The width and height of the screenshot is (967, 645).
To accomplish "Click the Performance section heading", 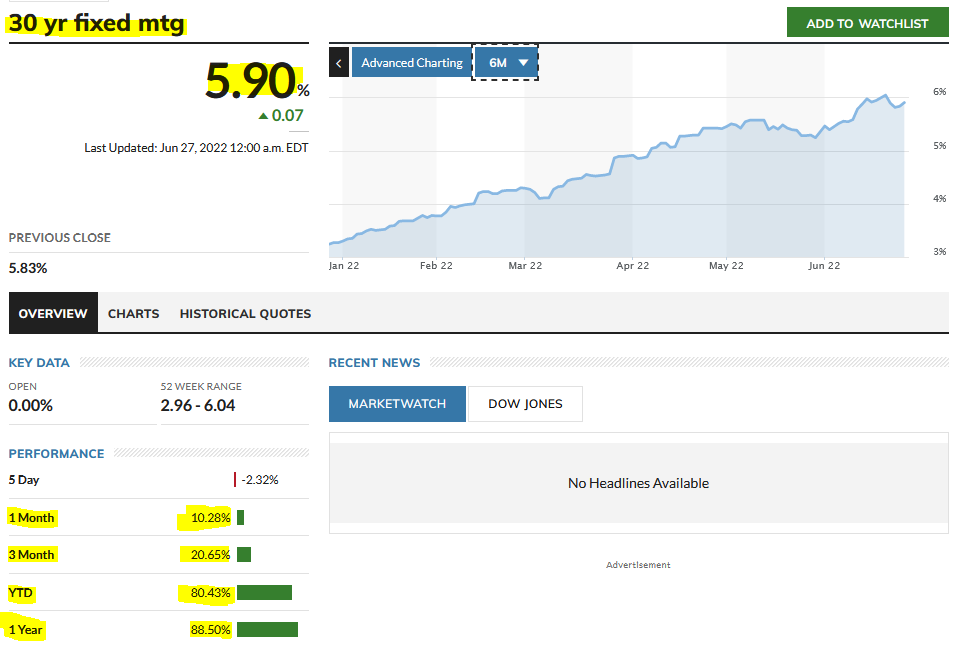I will [x=56, y=454].
